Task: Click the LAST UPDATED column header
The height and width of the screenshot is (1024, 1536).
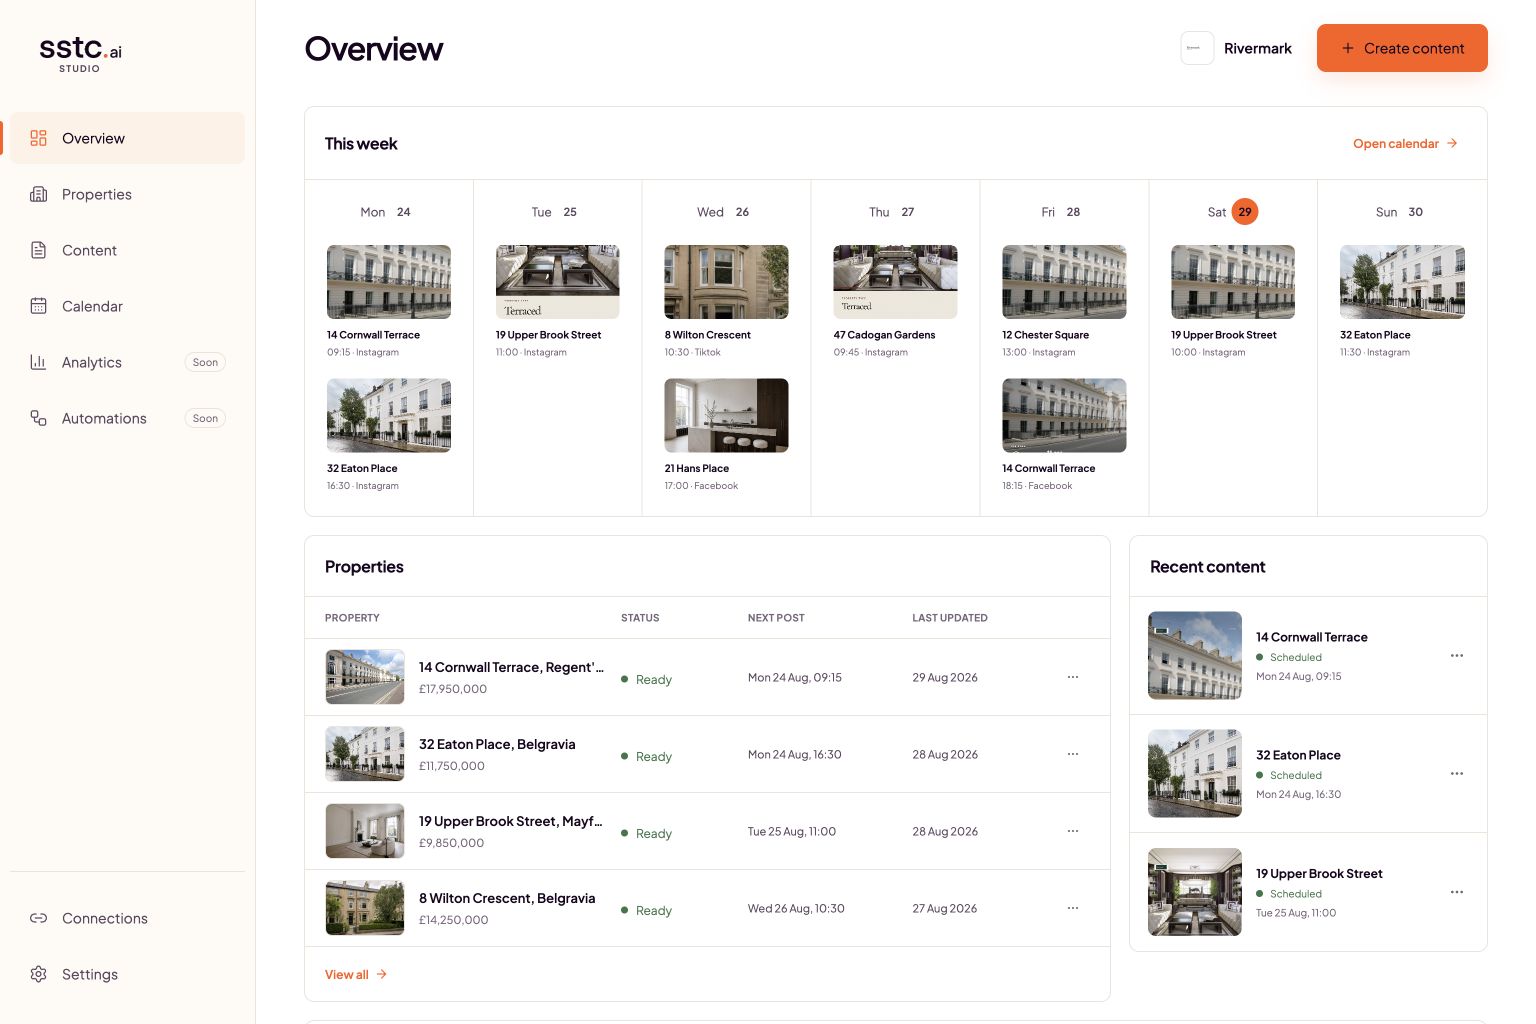Action: point(950,618)
